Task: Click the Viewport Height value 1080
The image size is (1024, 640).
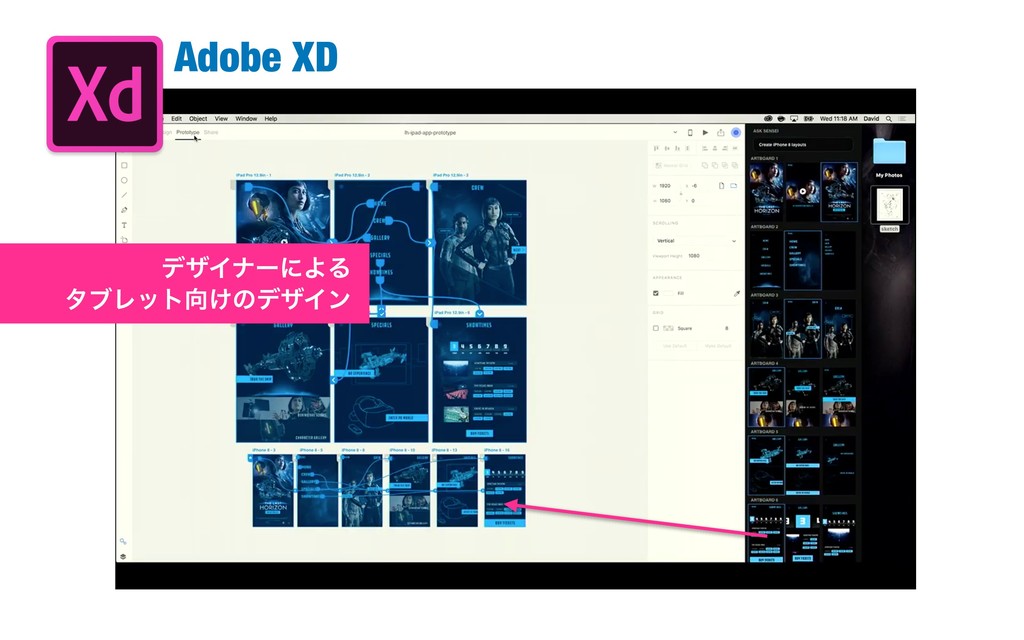Action: [x=694, y=256]
